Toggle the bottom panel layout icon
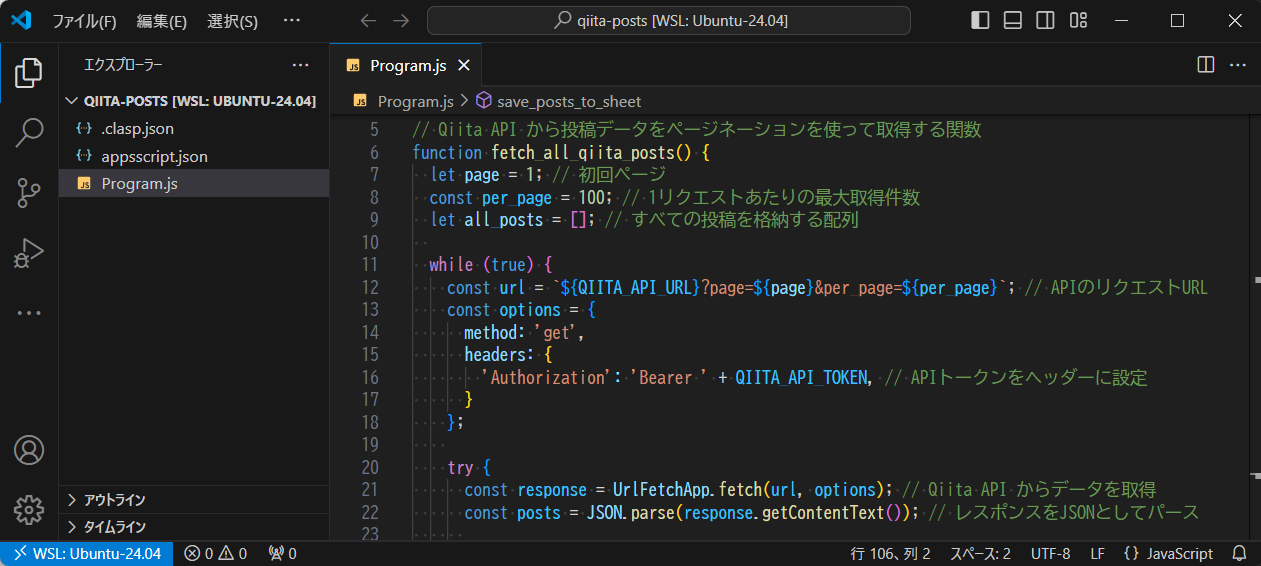The height and width of the screenshot is (566, 1261). [1012, 20]
